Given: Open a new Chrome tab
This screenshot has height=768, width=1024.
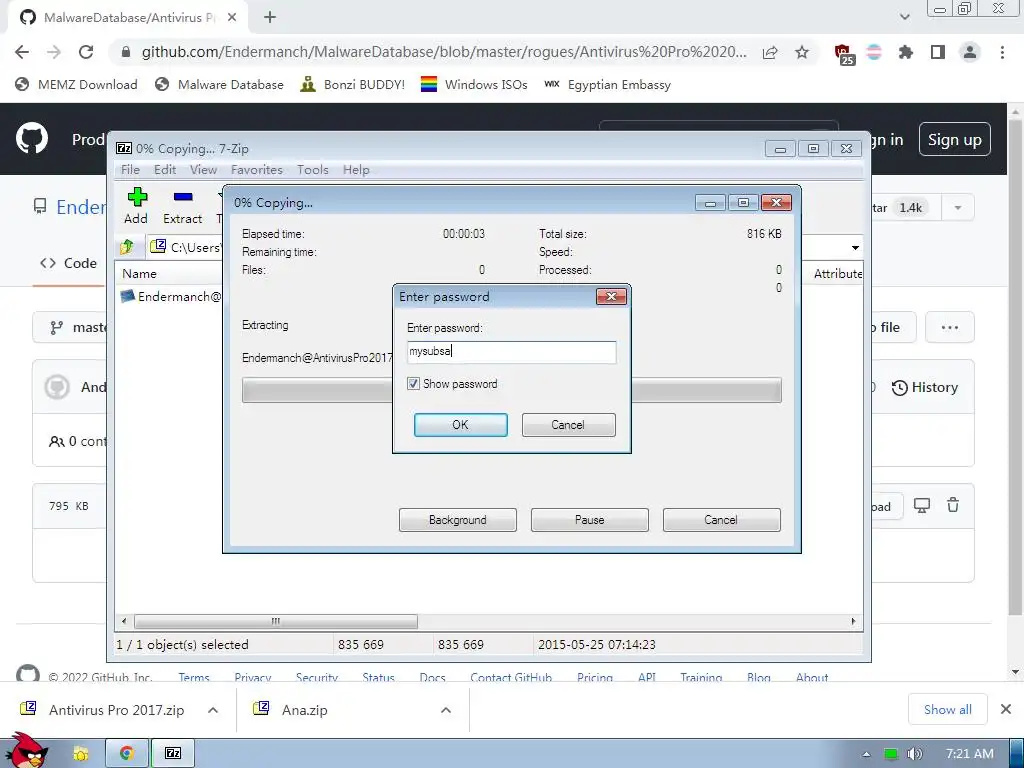Looking at the screenshot, I should point(270,18).
